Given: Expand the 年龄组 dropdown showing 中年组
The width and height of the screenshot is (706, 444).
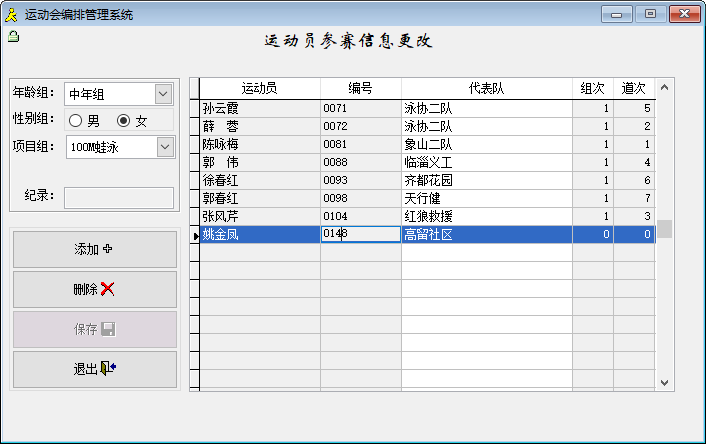Looking at the screenshot, I should coord(164,94).
